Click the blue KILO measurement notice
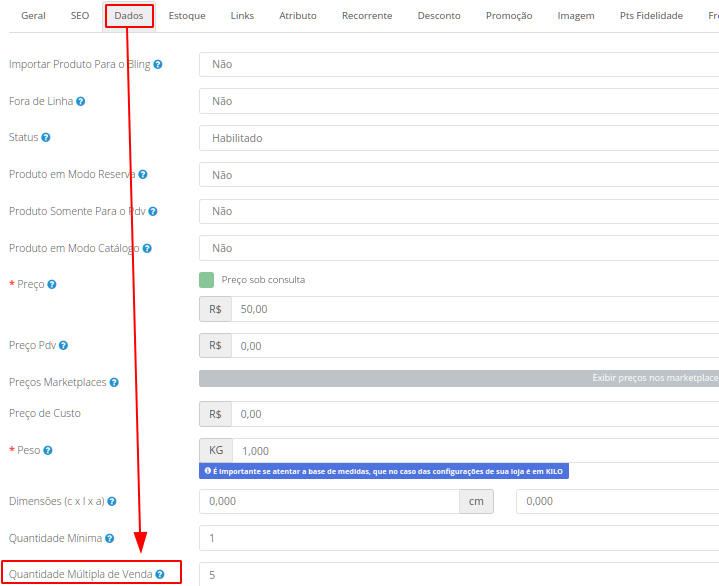 (x=384, y=471)
